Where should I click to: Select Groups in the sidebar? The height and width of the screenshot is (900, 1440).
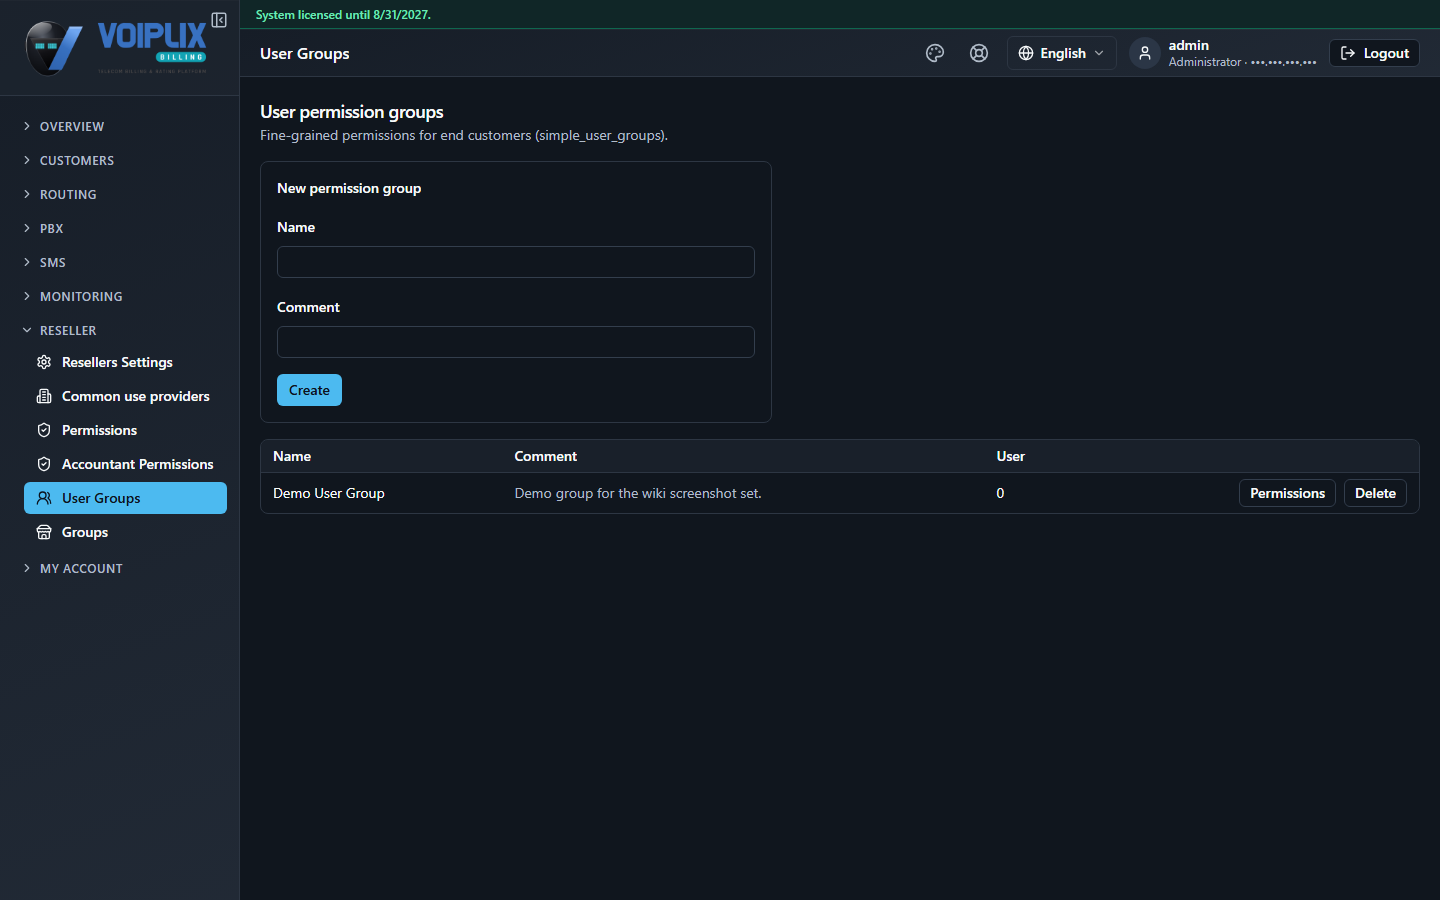[x=125, y=532]
